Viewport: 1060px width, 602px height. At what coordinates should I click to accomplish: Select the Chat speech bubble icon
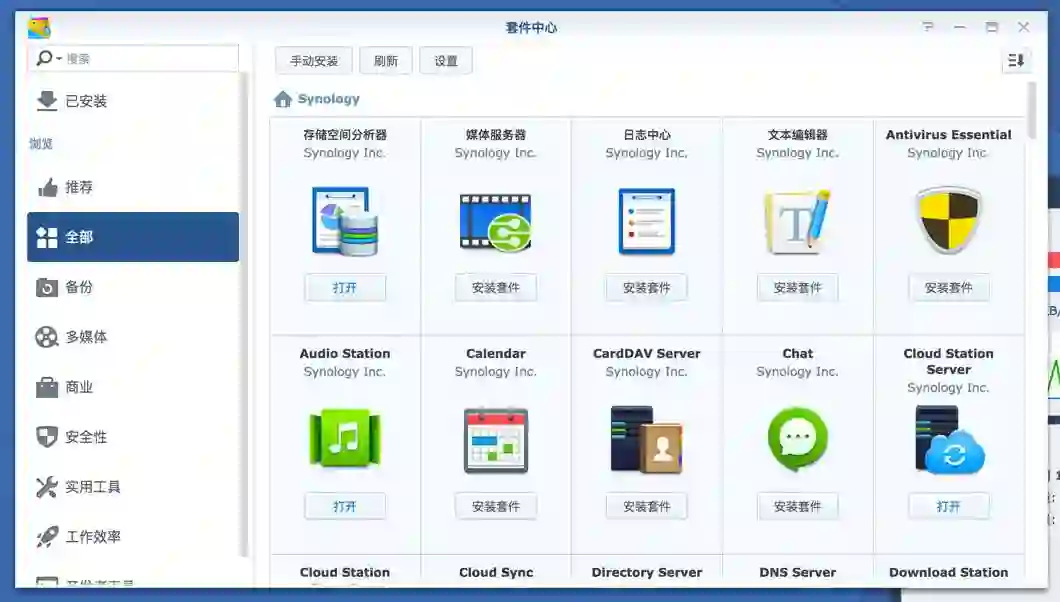point(798,439)
